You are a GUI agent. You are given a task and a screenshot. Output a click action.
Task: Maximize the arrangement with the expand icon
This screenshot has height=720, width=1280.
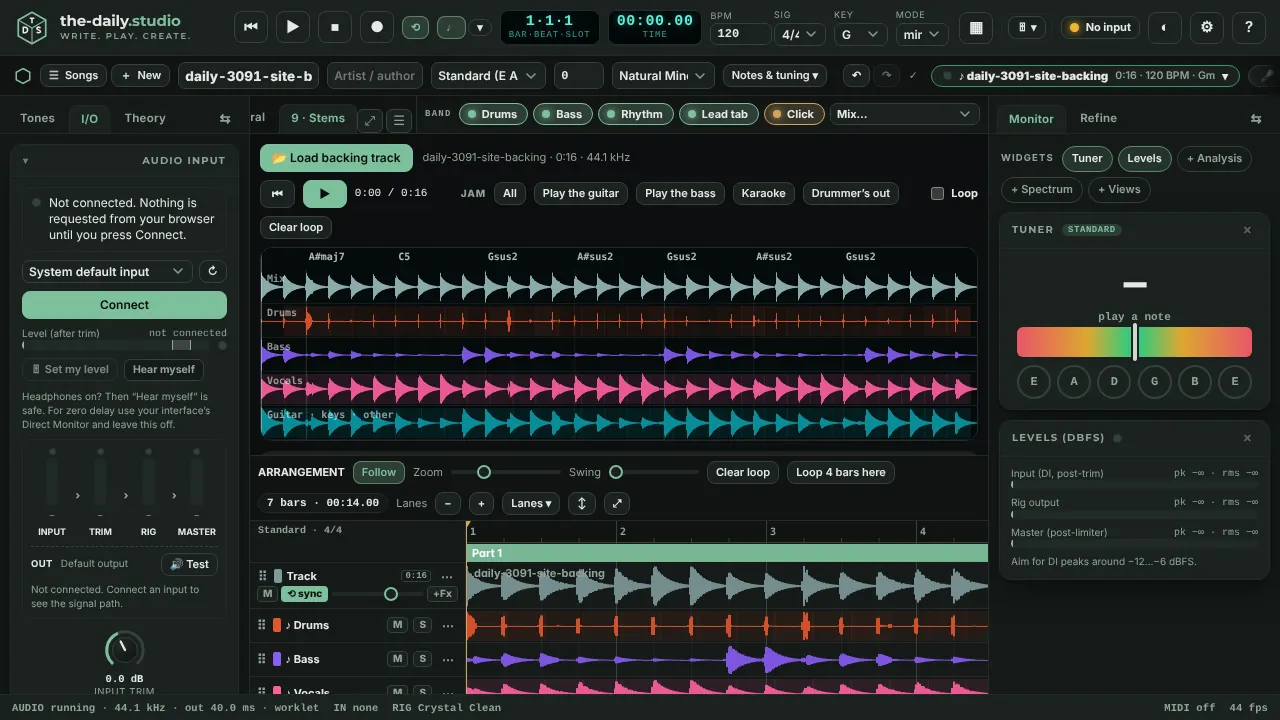pos(617,504)
